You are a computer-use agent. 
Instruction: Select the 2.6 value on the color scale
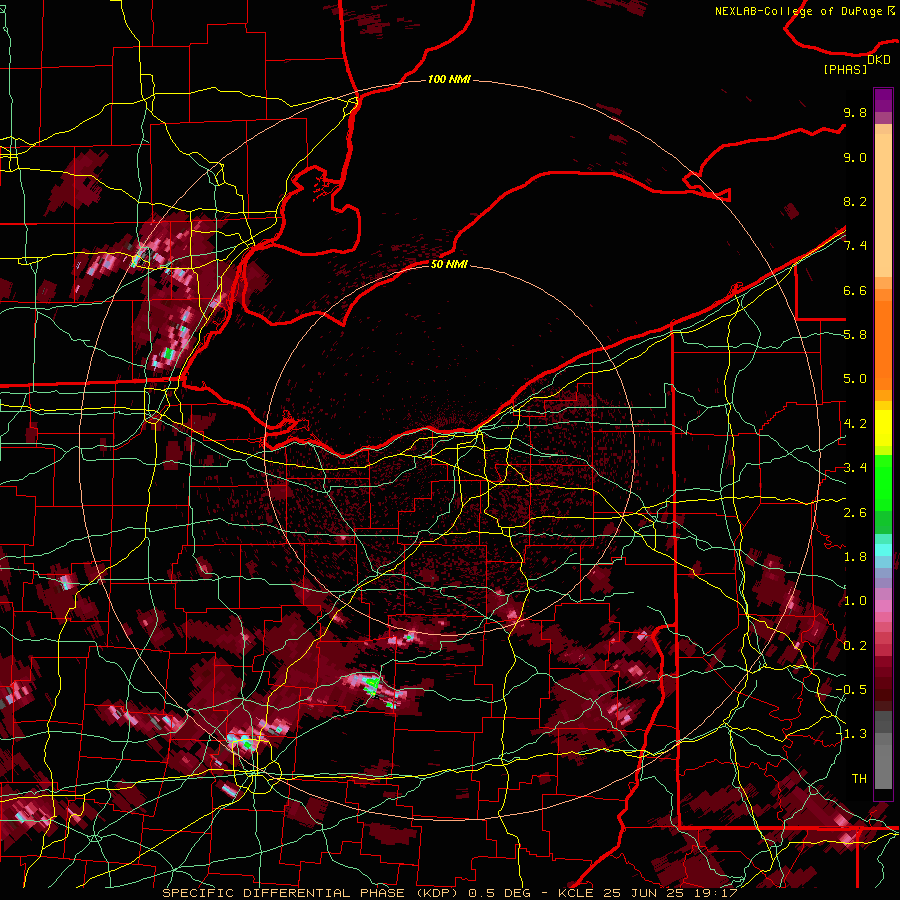click(x=855, y=513)
